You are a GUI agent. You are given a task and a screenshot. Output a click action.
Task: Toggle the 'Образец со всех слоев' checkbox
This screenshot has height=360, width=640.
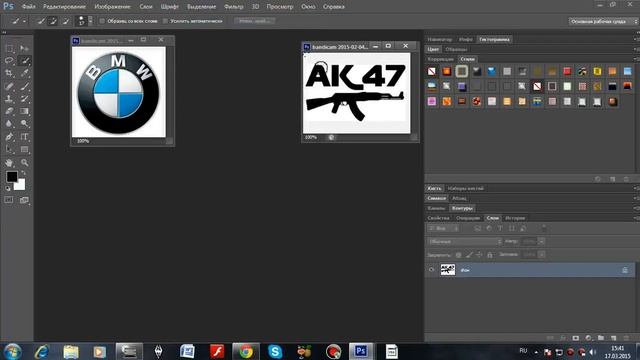pyautogui.click(x=102, y=21)
